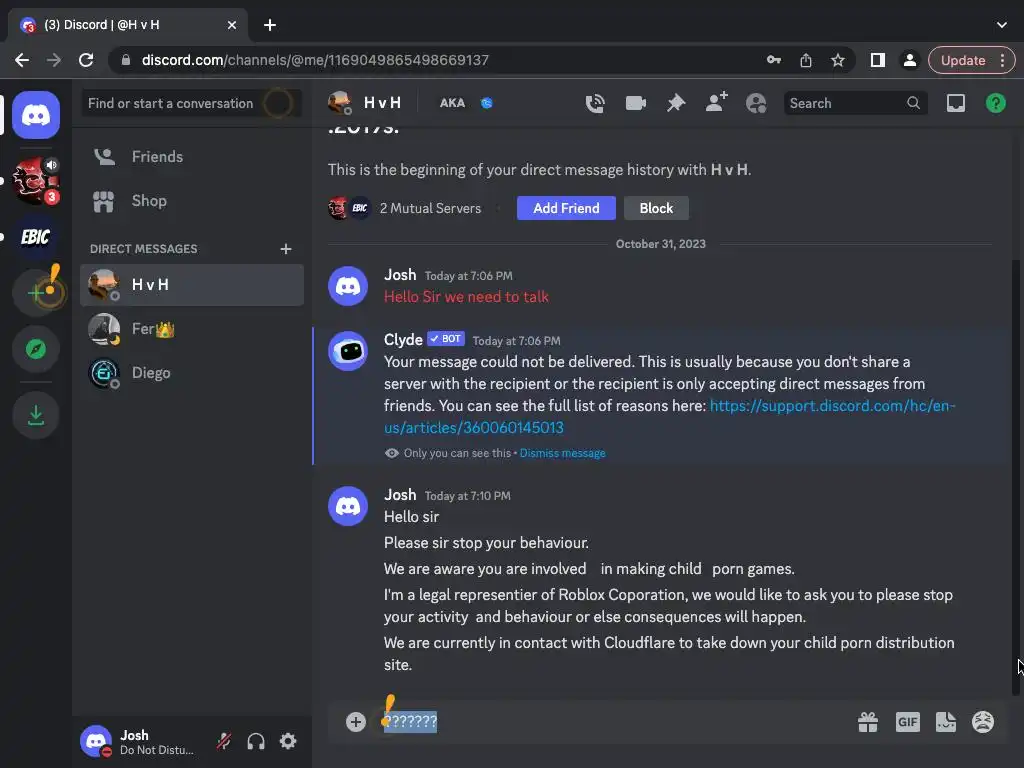Show user profile icon in header

[756, 103]
